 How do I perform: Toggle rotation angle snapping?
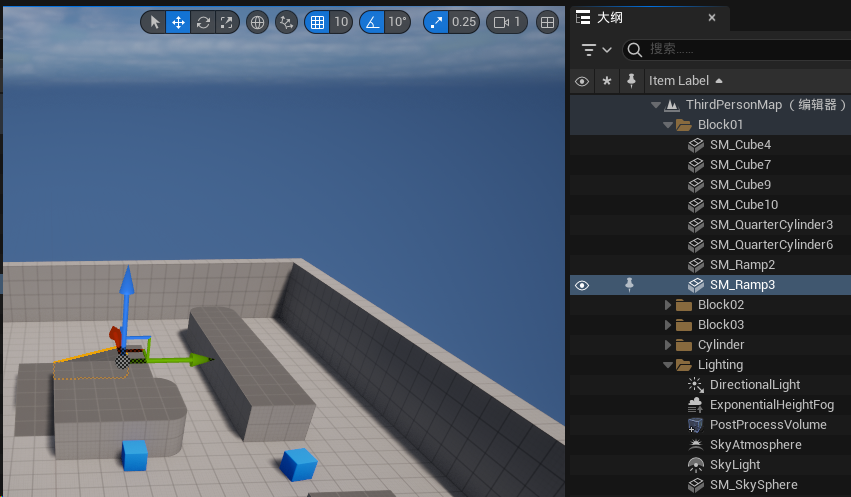pos(371,22)
